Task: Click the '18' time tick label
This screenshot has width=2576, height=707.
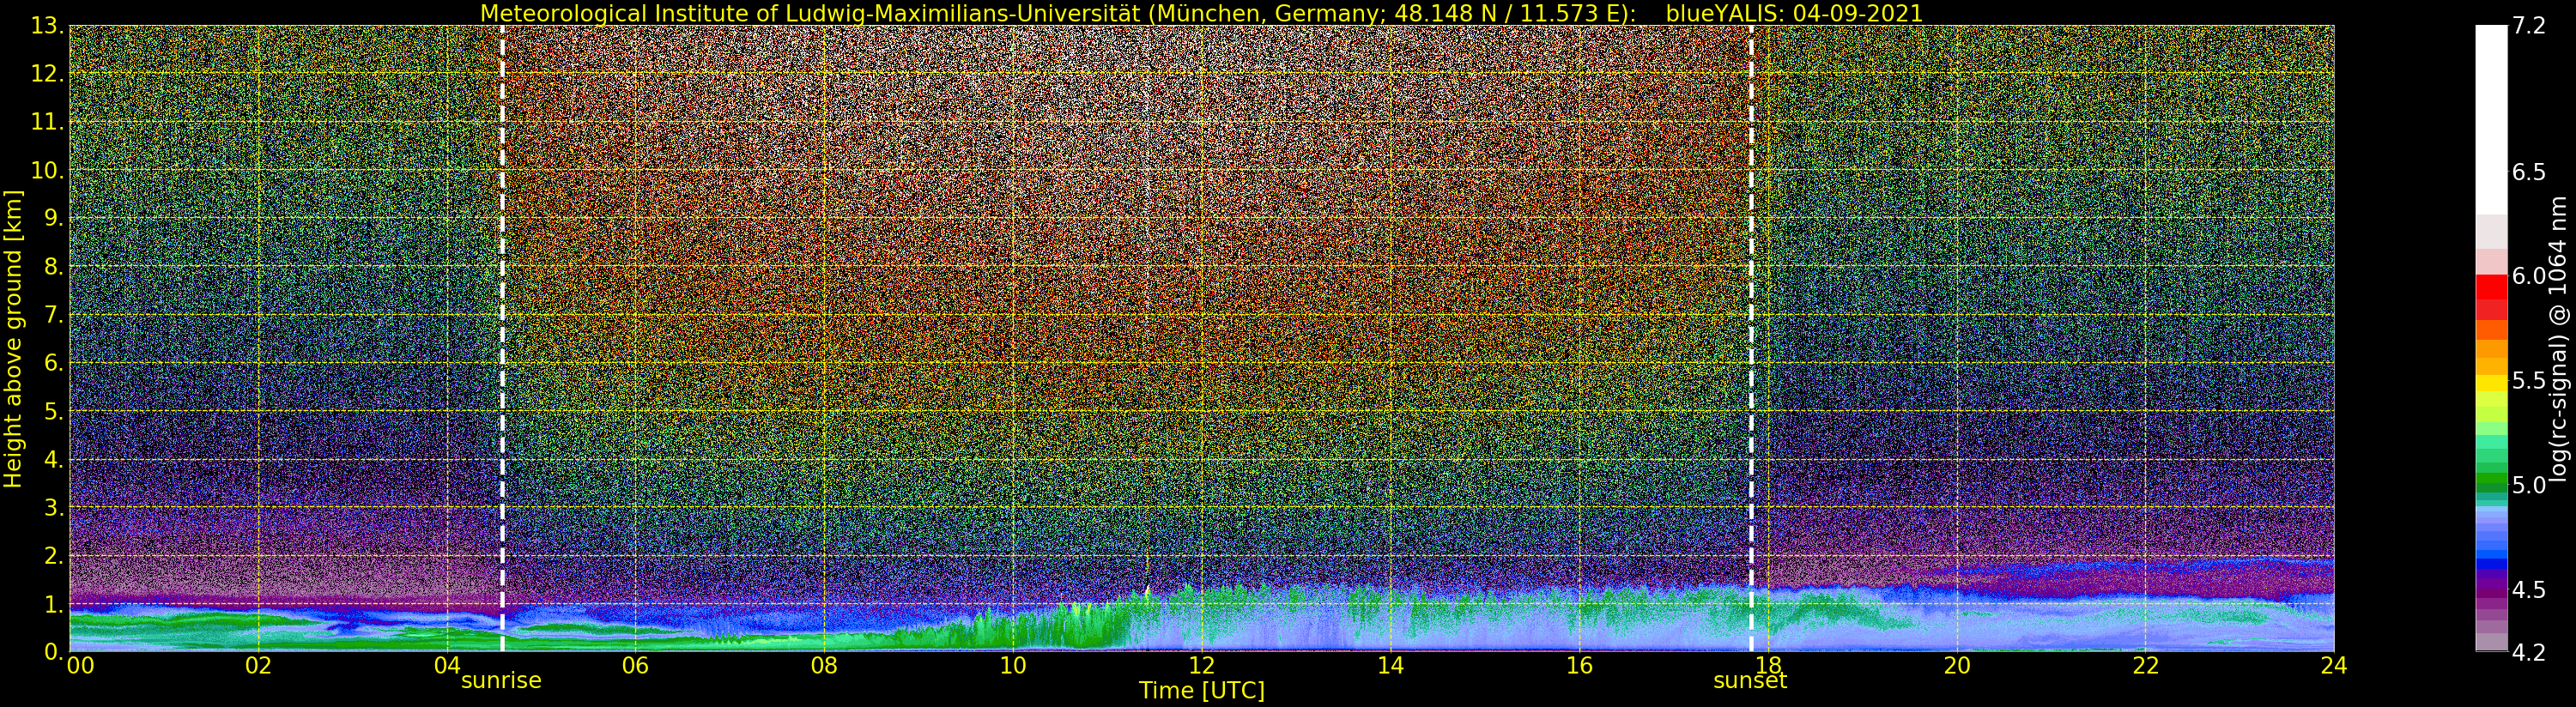Action: [x=1768, y=666]
